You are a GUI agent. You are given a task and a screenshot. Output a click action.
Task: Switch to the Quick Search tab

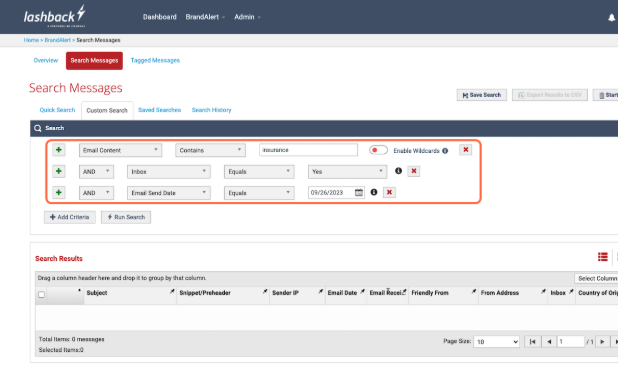point(57,110)
